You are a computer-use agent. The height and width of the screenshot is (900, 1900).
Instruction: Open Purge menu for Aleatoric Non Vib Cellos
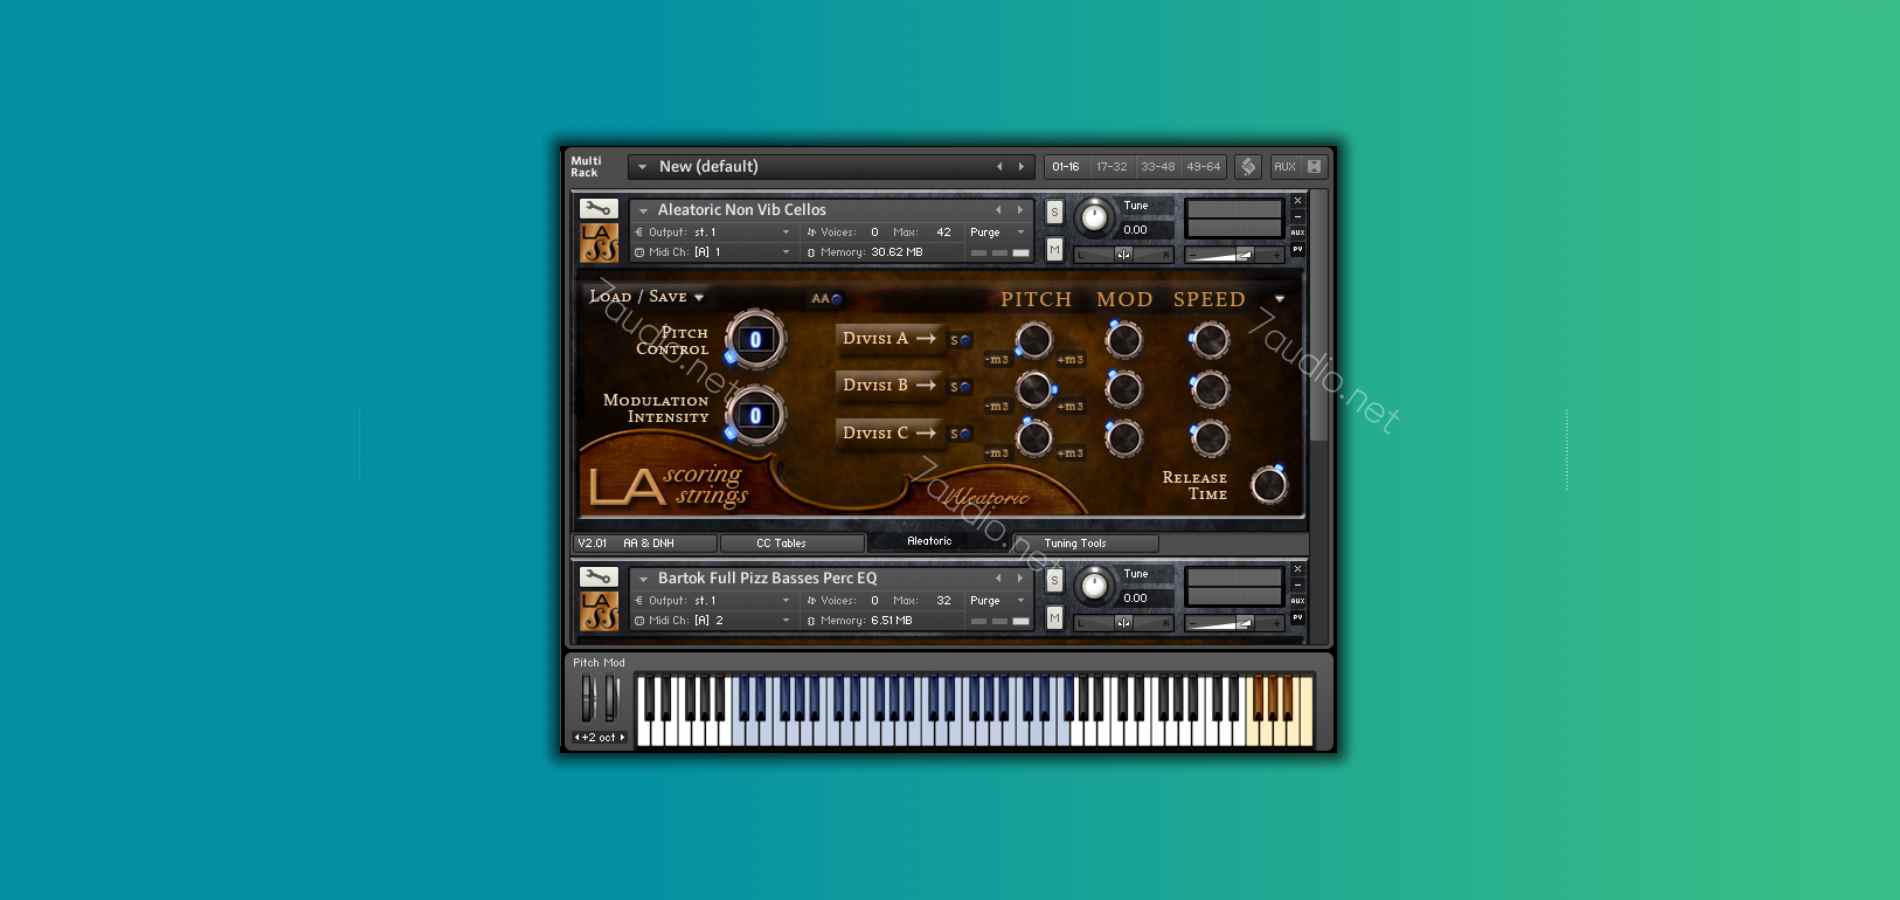[x=997, y=232]
